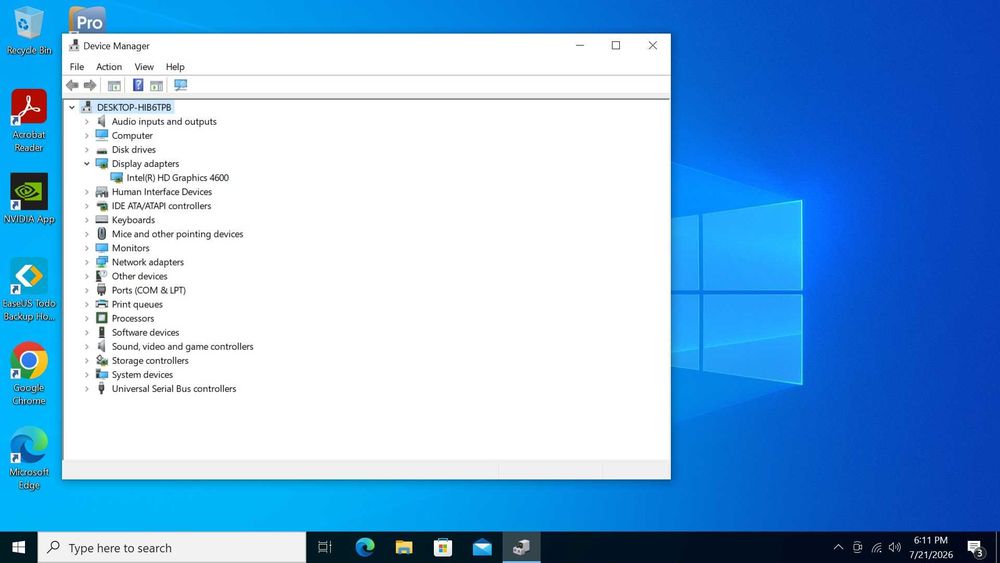Select the Software devices label
Viewport: 1000px width, 563px height.
click(x=145, y=332)
